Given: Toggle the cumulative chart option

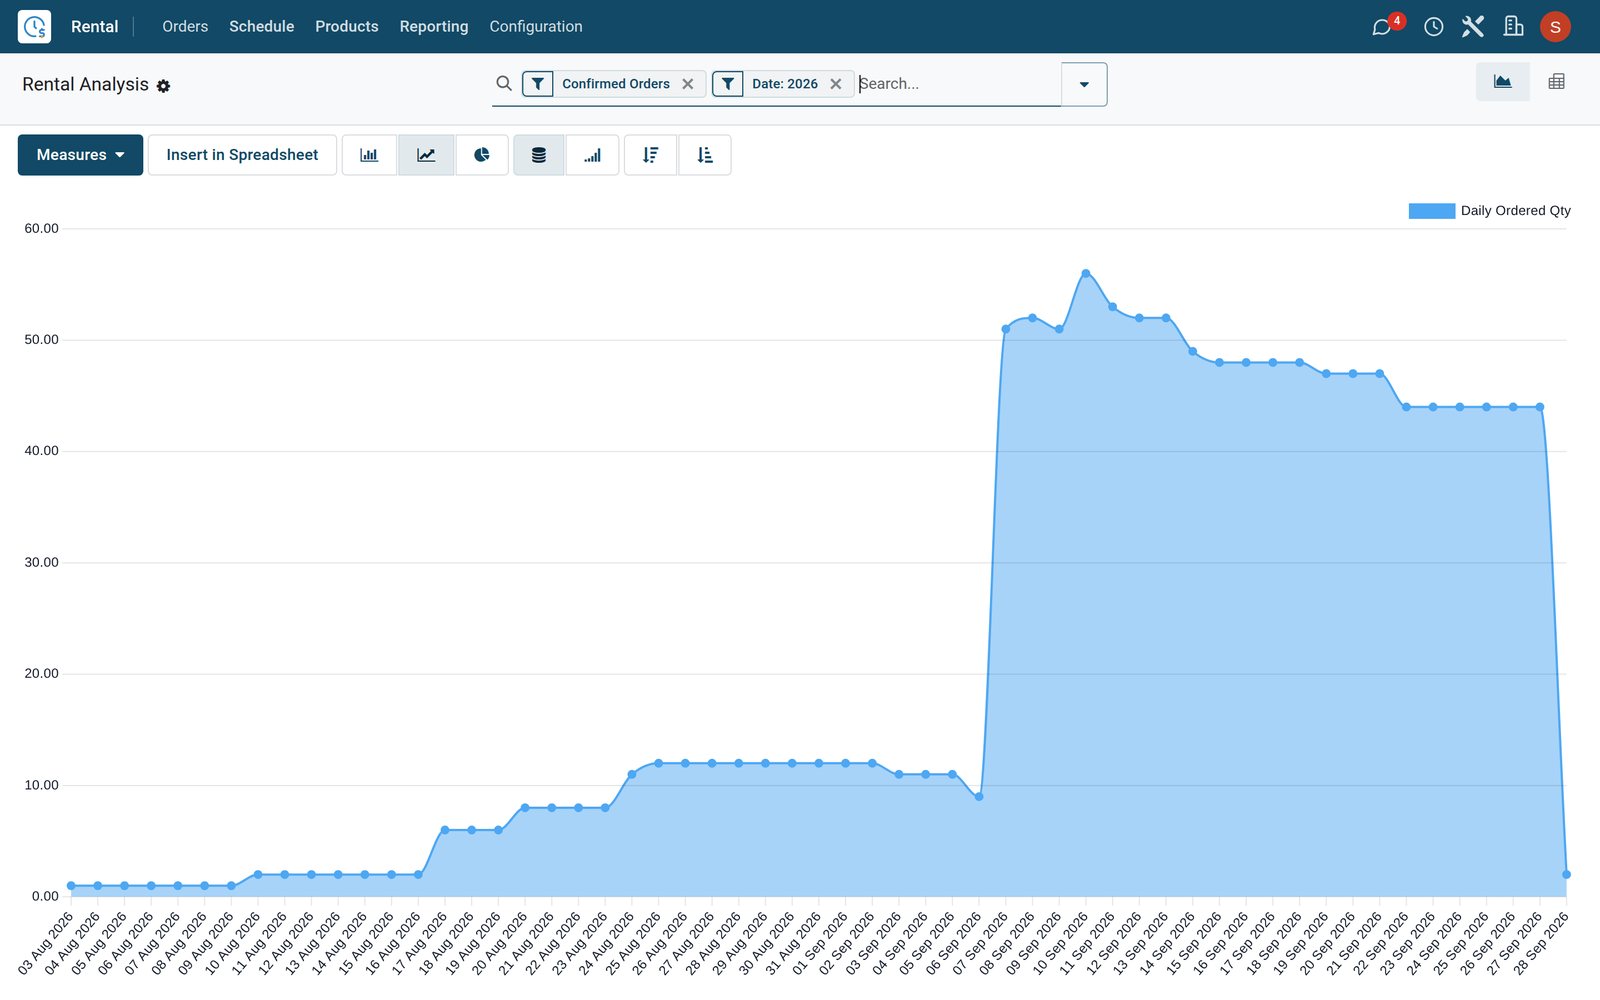Looking at the screenshot, I should click(593, 155).
